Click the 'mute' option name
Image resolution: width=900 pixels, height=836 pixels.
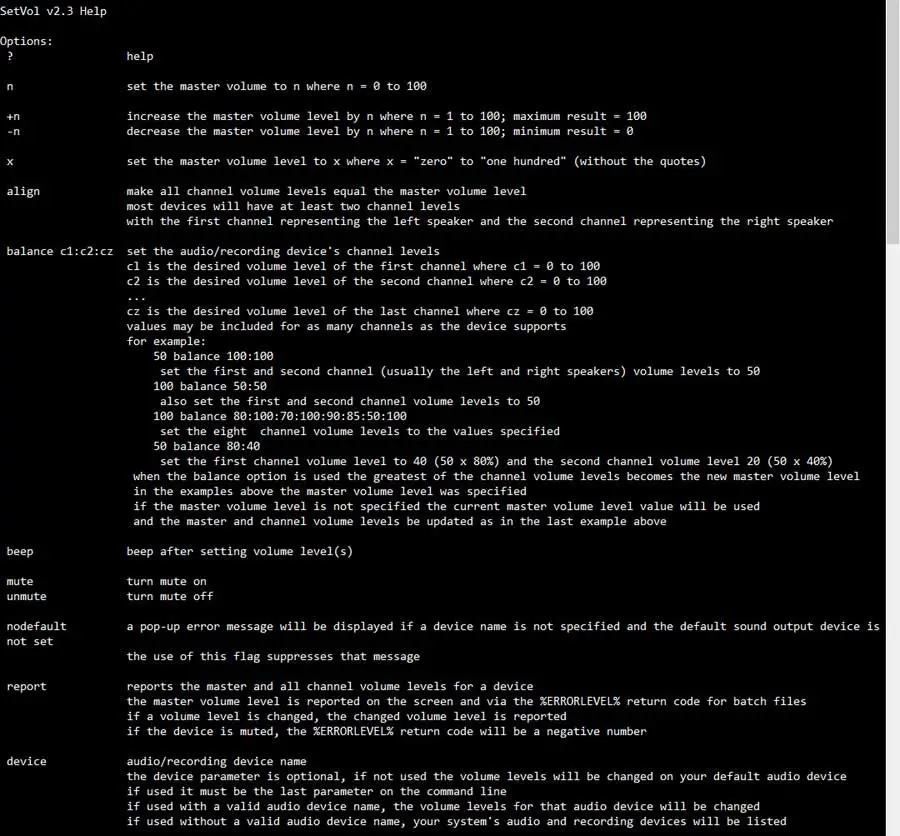(20, 581)
